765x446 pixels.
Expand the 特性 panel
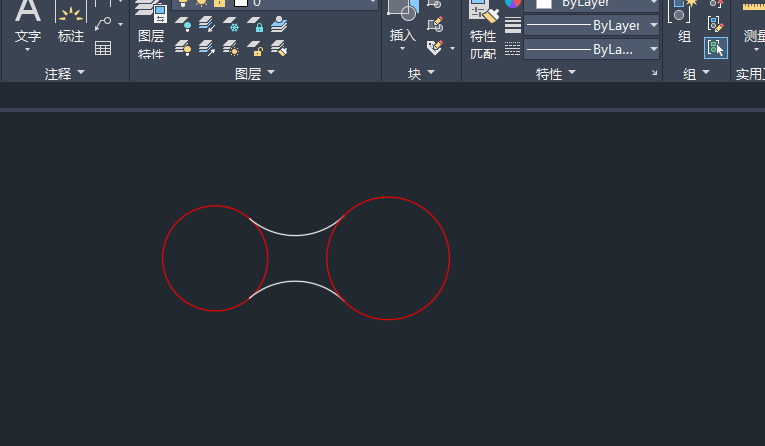(555, 74)
